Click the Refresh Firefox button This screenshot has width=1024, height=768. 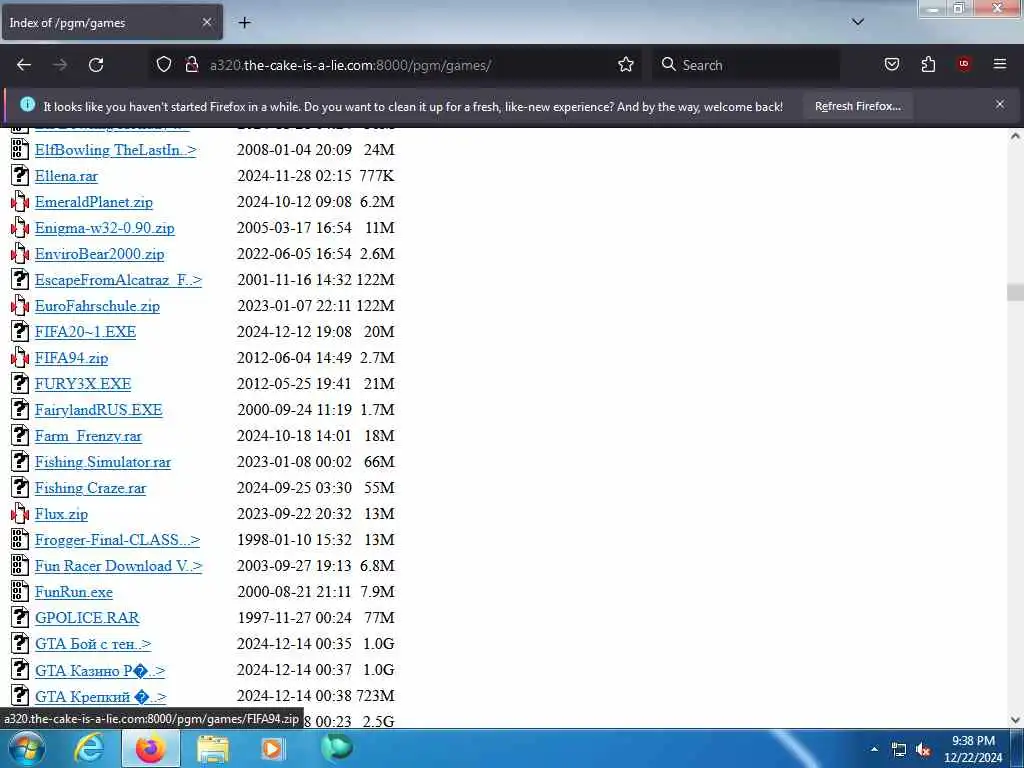pos(857,106)
